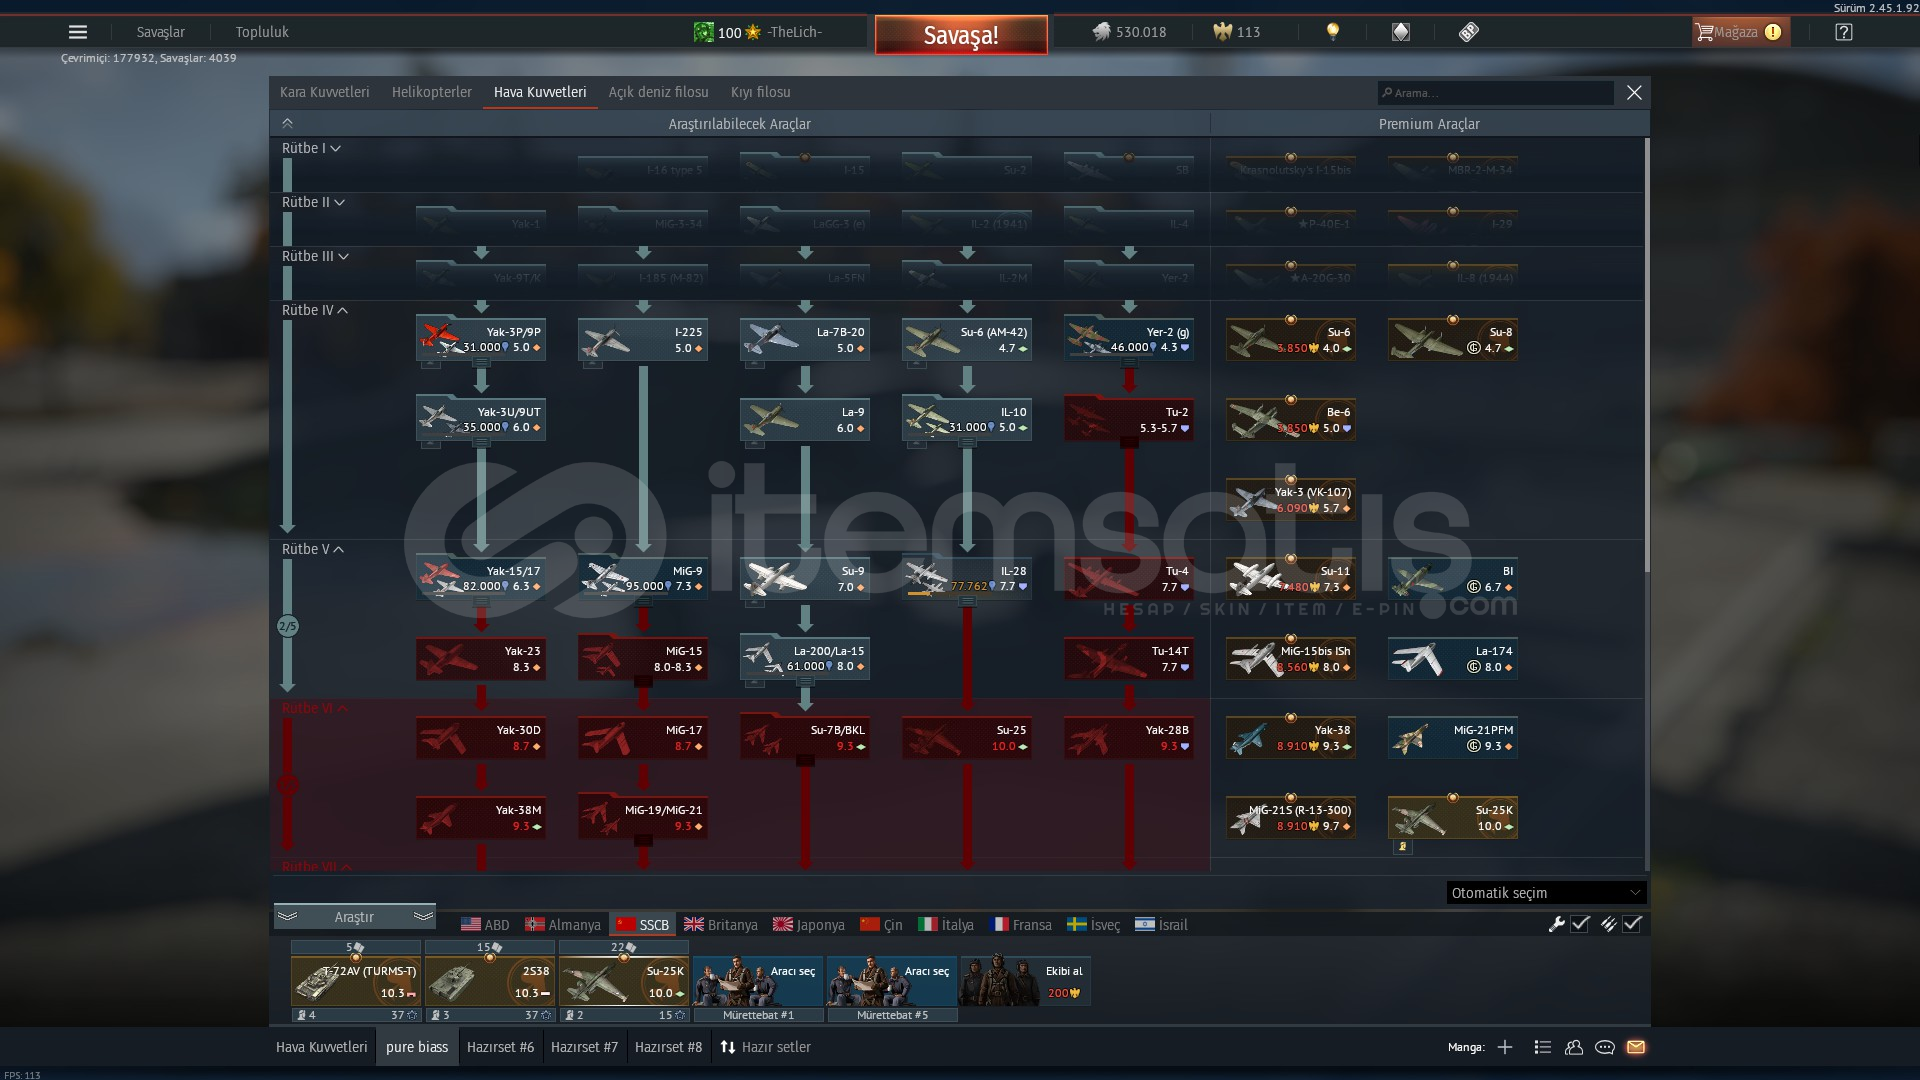Select İtalya nation flag

point(946,925)
